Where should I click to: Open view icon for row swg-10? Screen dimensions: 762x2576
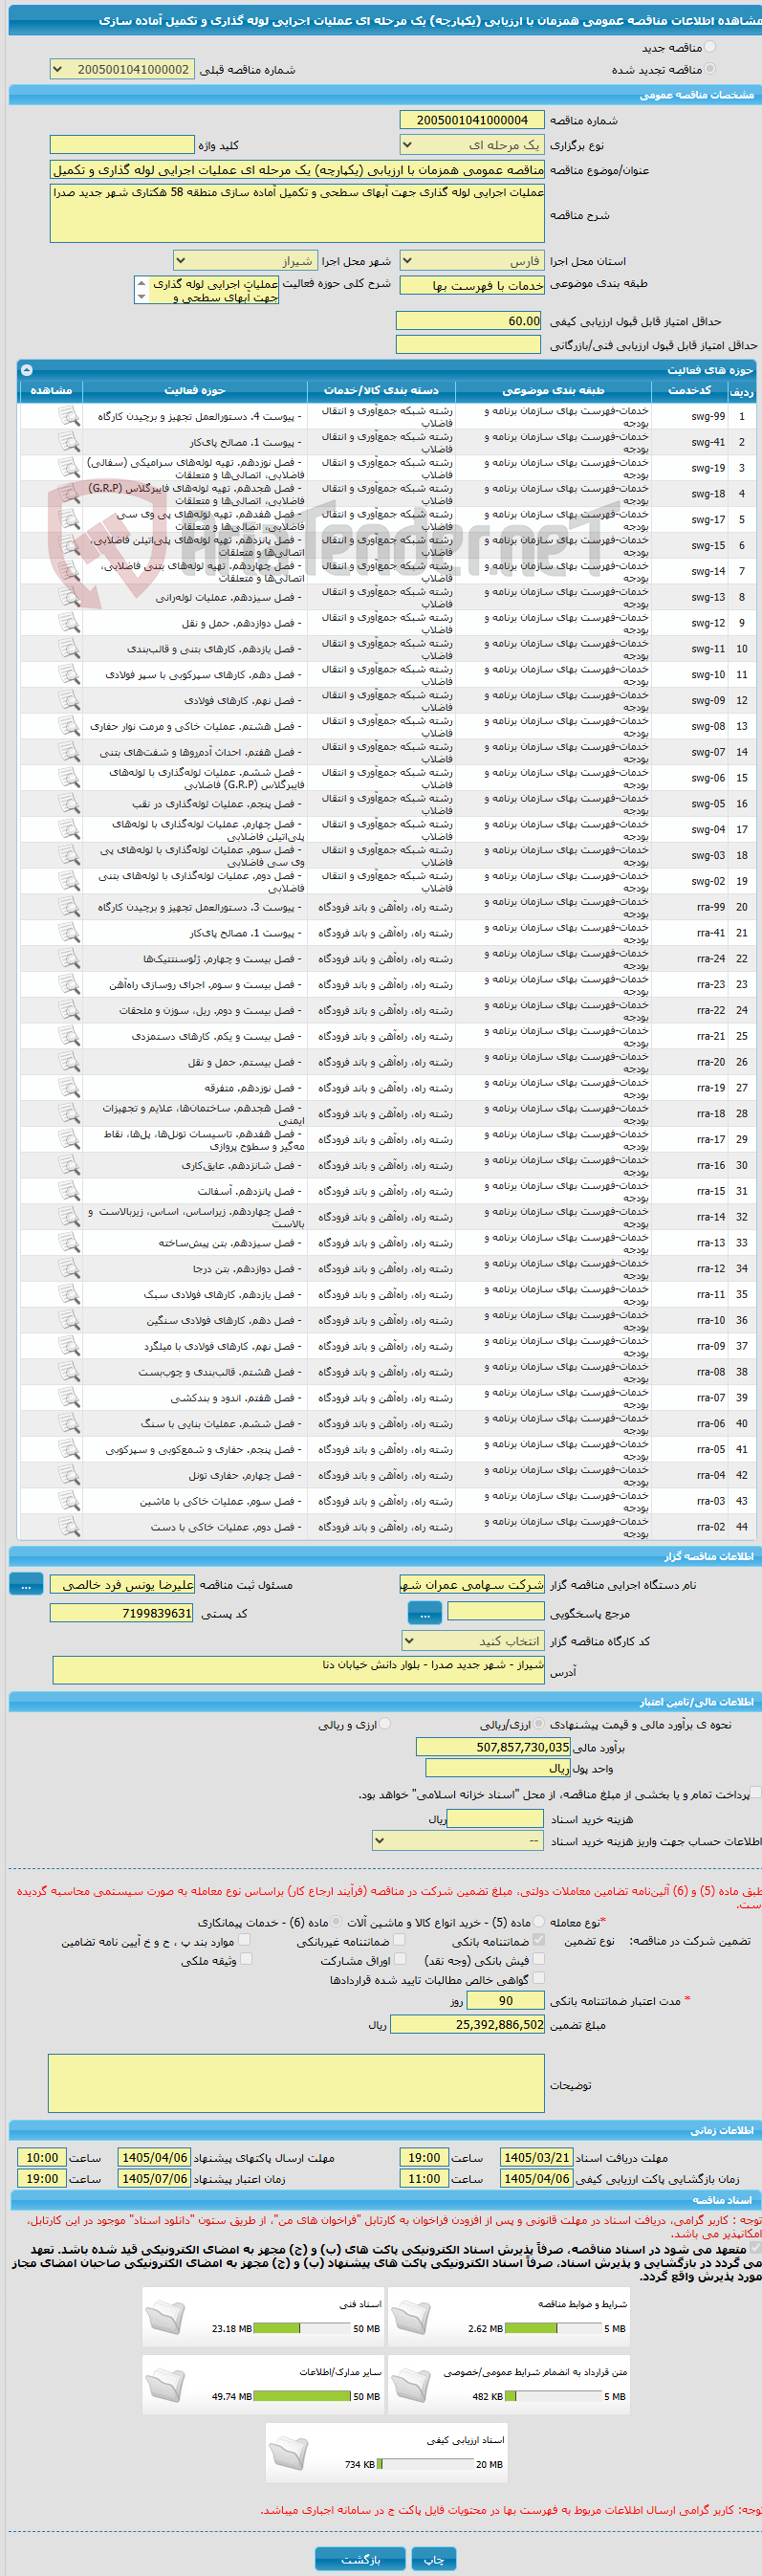pyautogui.click(x=68, y=675)
